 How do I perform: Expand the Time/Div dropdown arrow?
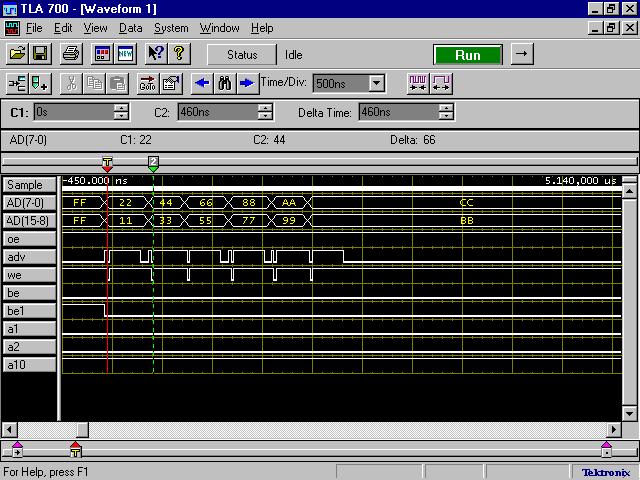[x=377, y=83]
